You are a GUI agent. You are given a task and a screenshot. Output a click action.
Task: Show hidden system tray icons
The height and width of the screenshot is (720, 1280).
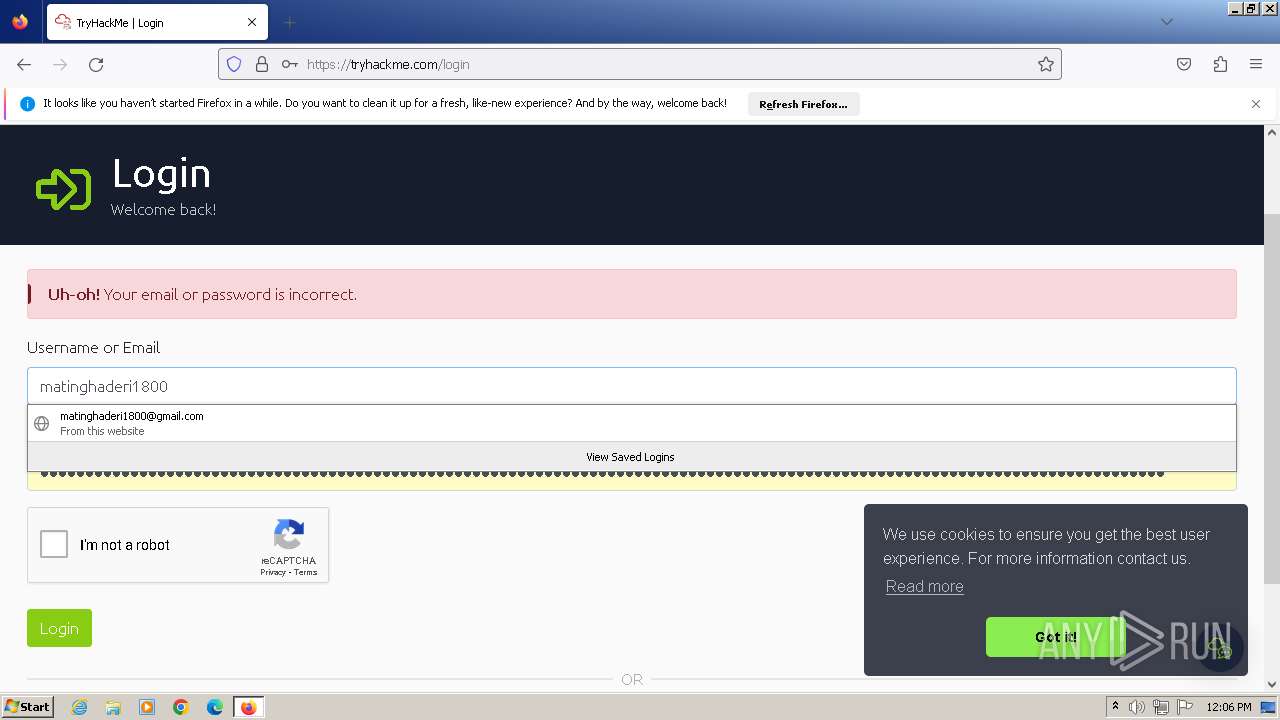pos(1115,707)
